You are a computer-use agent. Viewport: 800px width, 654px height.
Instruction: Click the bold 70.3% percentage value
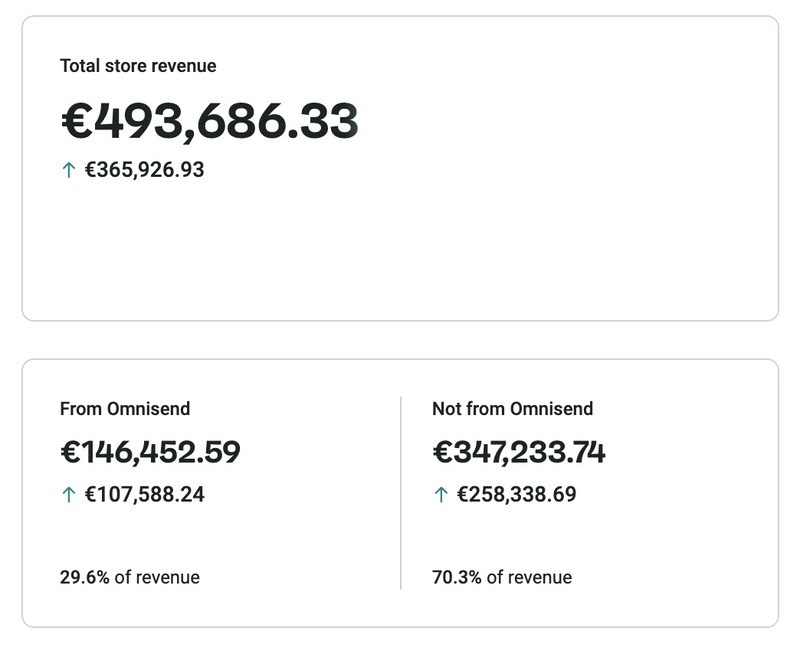click(457, 577)
